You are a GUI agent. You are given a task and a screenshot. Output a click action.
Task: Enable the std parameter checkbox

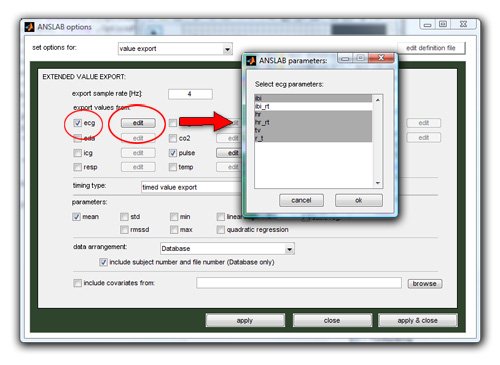click(x=124, y=217)
